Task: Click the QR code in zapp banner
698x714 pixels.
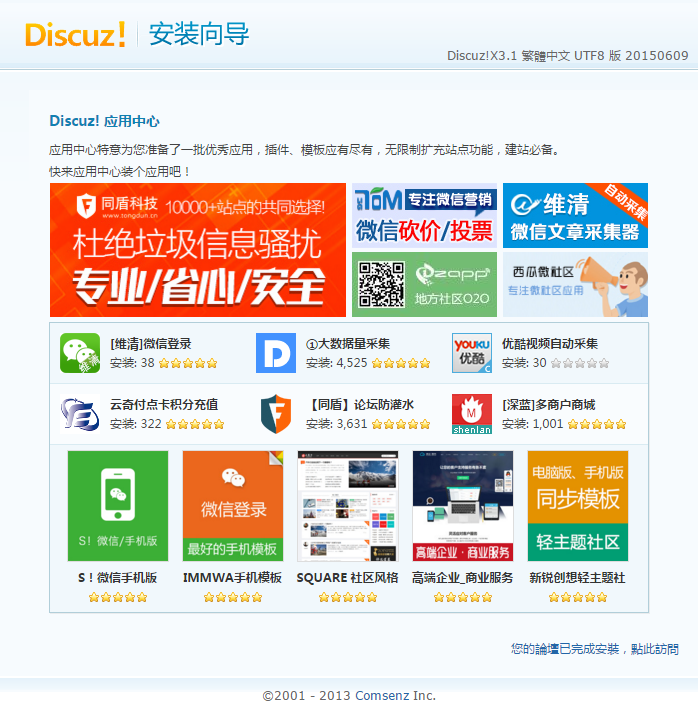Action: 381,285
